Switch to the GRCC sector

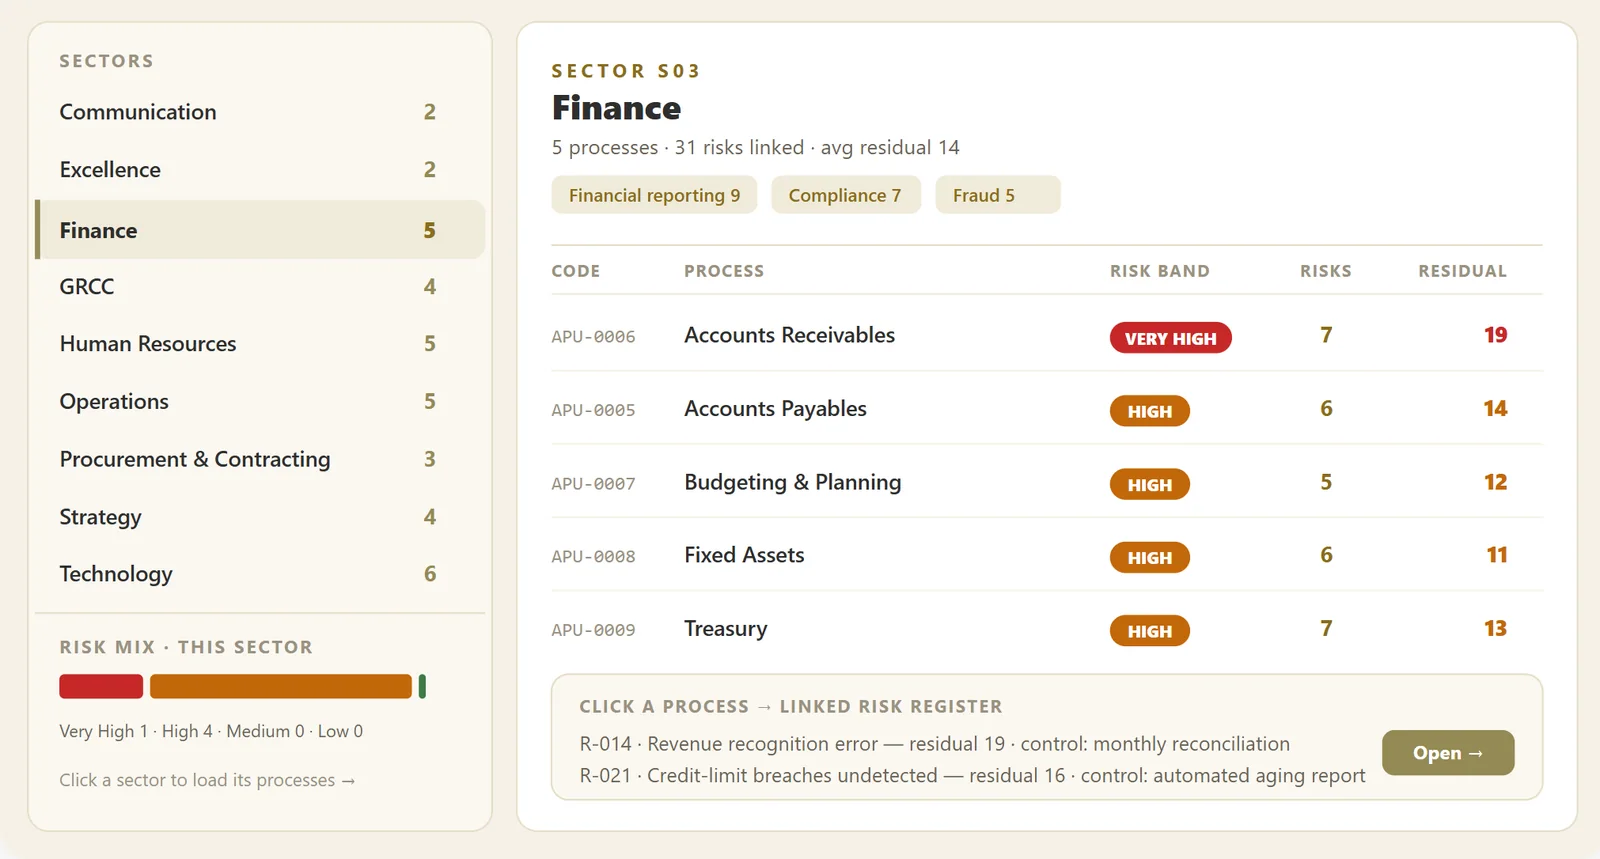260,287
